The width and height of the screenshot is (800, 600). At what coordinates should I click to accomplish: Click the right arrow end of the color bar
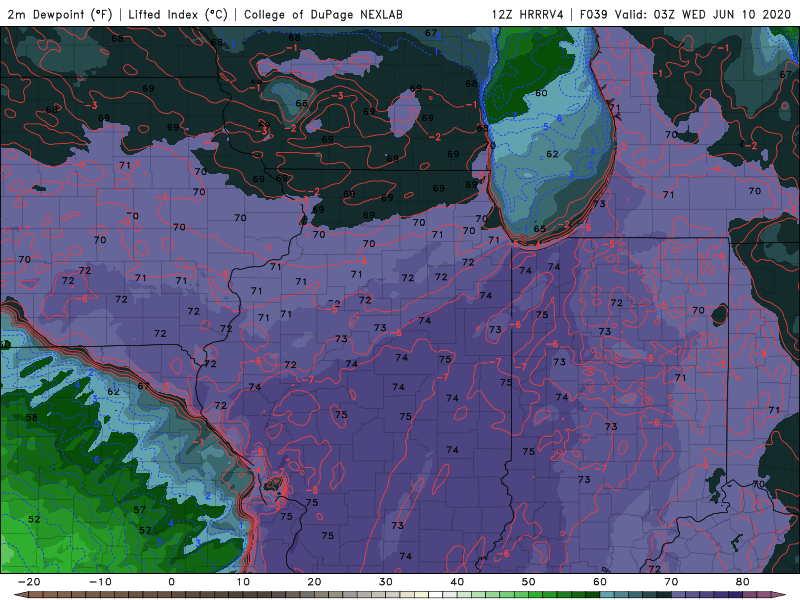(x=780, y=595)
